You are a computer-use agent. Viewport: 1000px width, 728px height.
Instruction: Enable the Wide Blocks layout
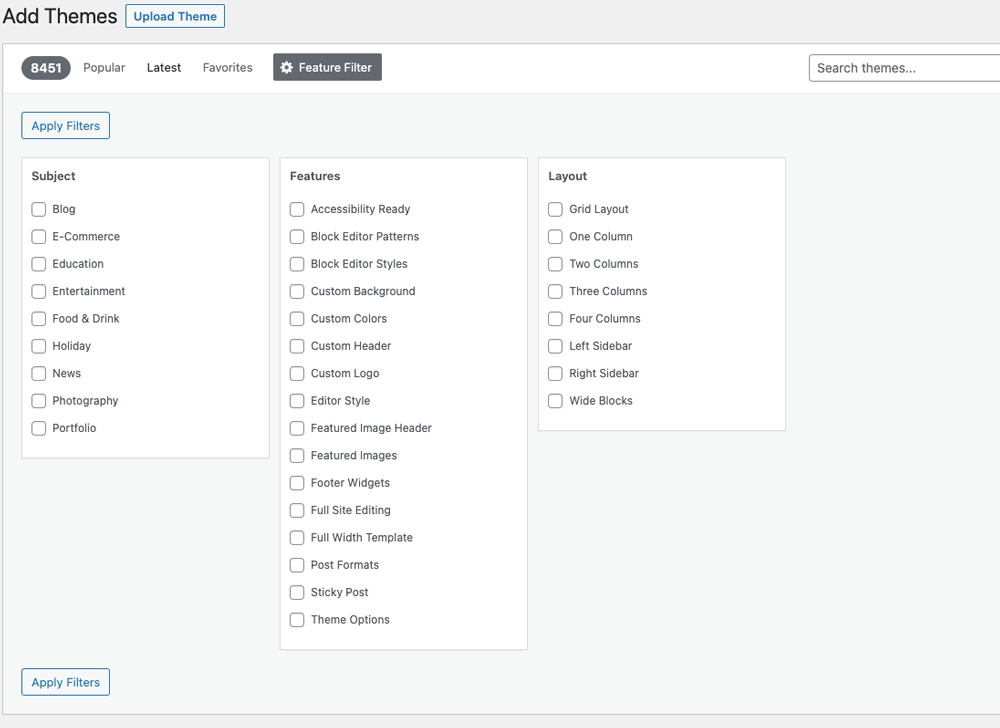555,400
